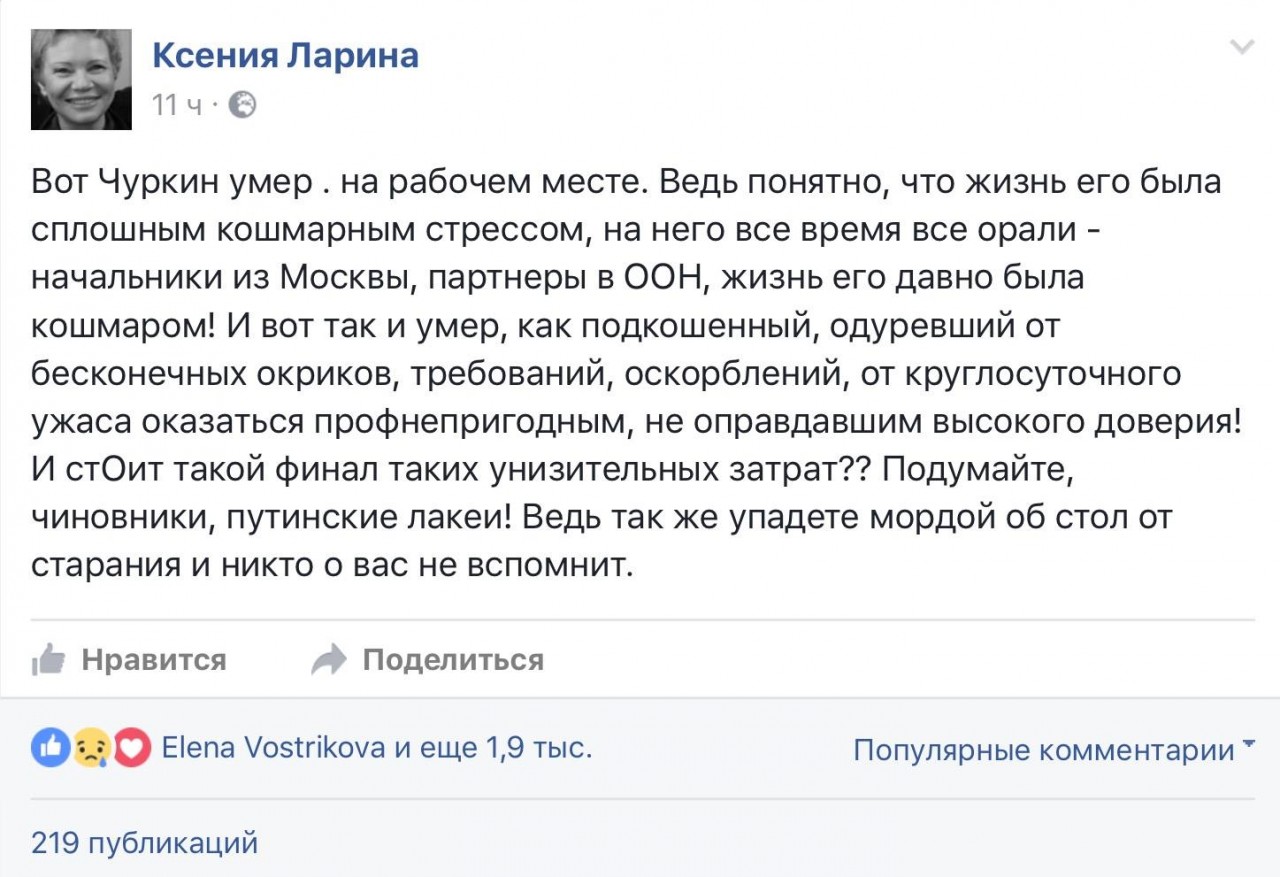Open the red heart Love reaction icon
The image size is (1280, 877).
pyautogui.click(x=132, y=747)
